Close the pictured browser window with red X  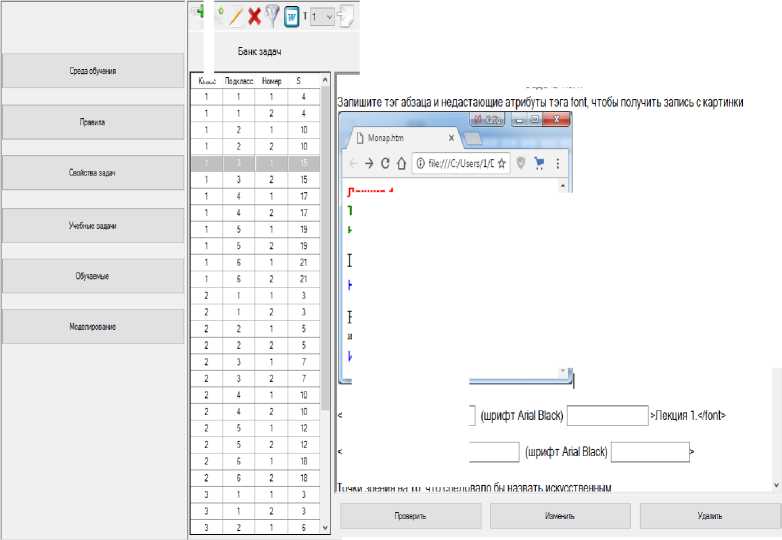point(556,119)
